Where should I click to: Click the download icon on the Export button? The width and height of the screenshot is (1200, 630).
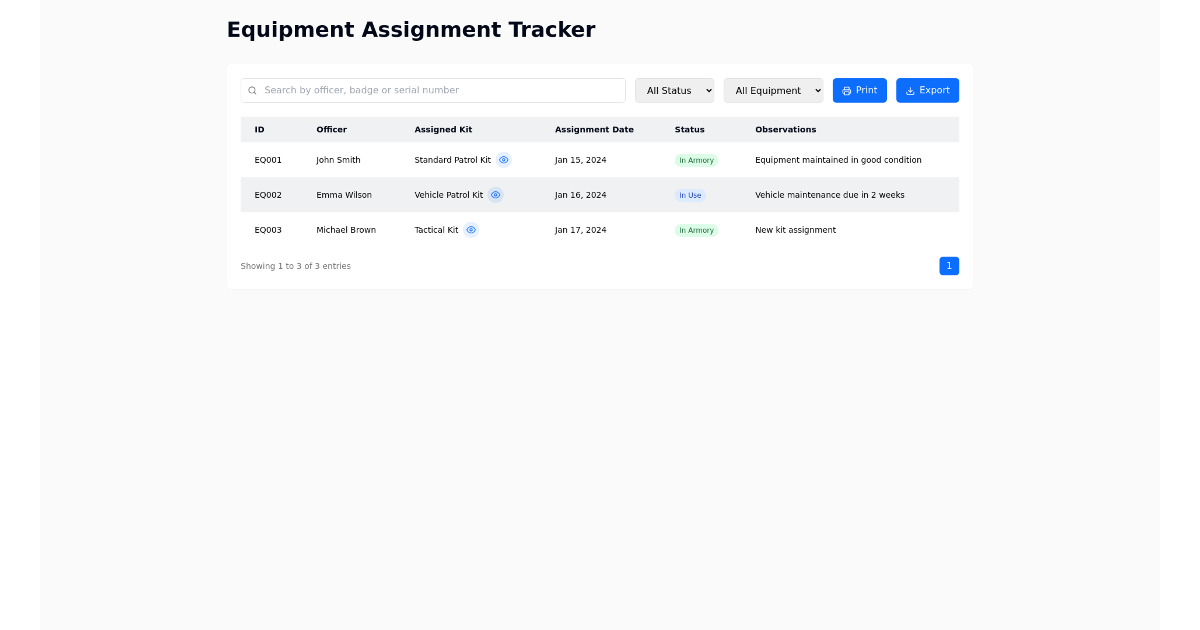click(909, 90)
